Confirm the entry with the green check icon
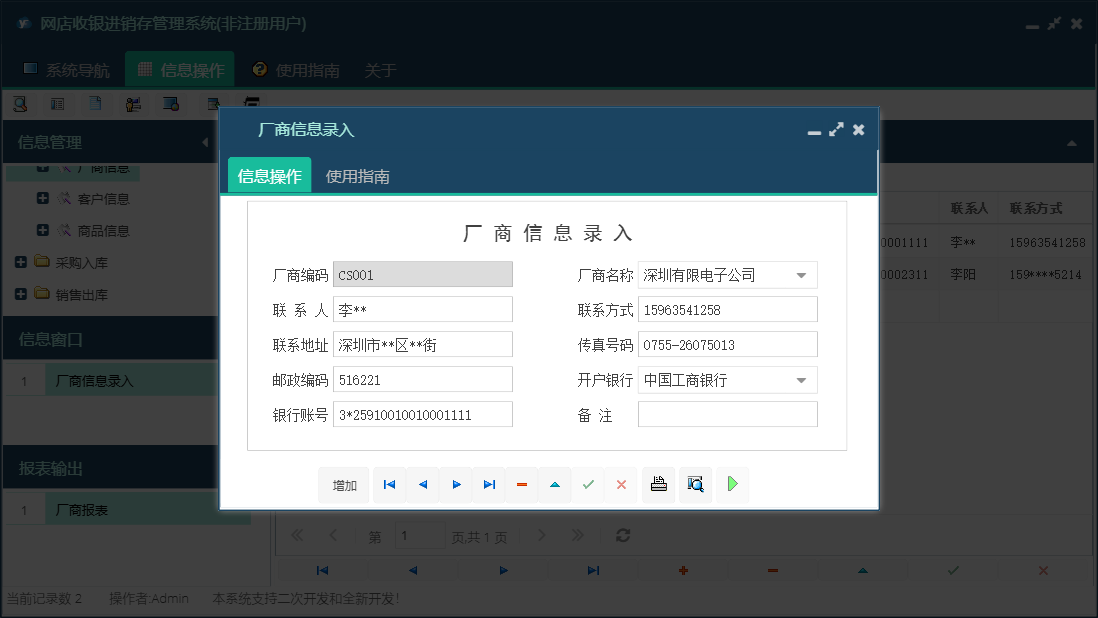The height and width of the screenshot is (618, 1098). click(x=588, y=484)
